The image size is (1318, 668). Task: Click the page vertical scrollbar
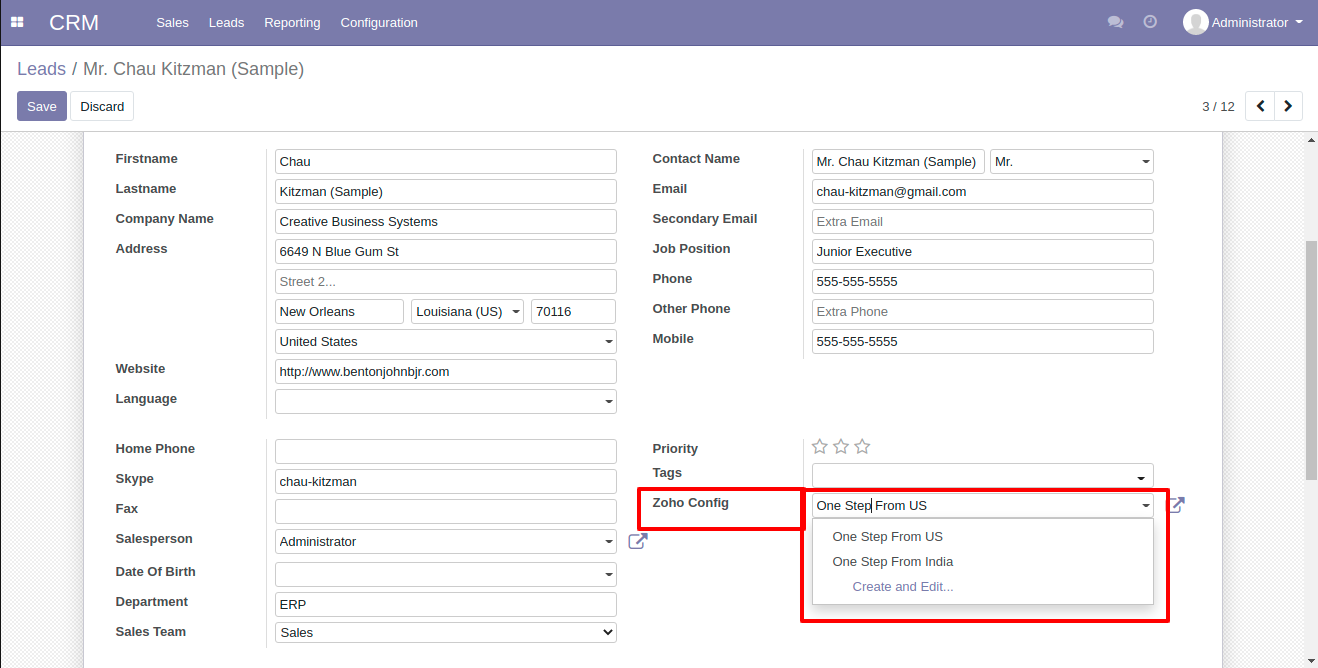pyautogui.click(x=1311, y=360)
